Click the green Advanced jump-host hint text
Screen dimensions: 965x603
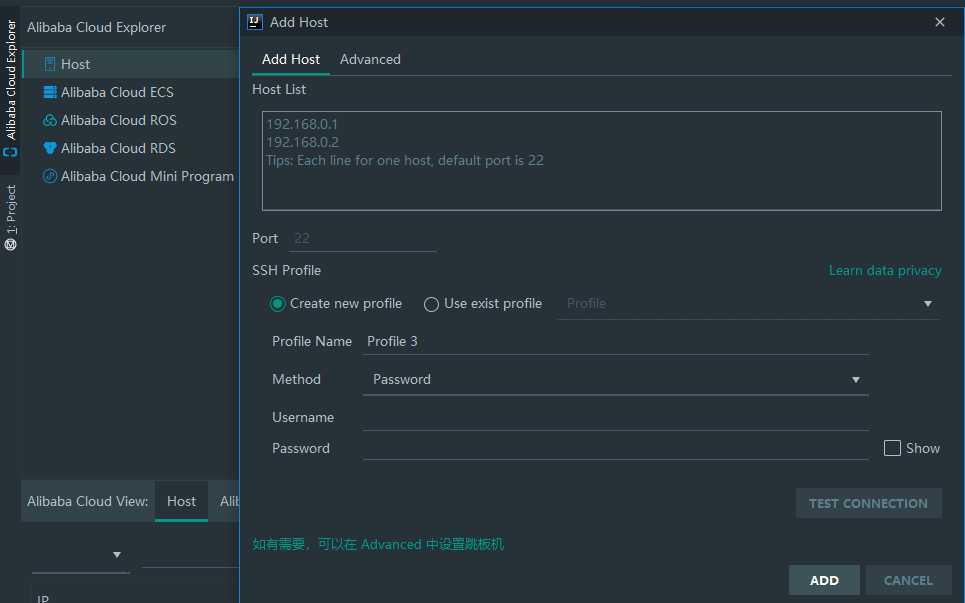[378, 545]
